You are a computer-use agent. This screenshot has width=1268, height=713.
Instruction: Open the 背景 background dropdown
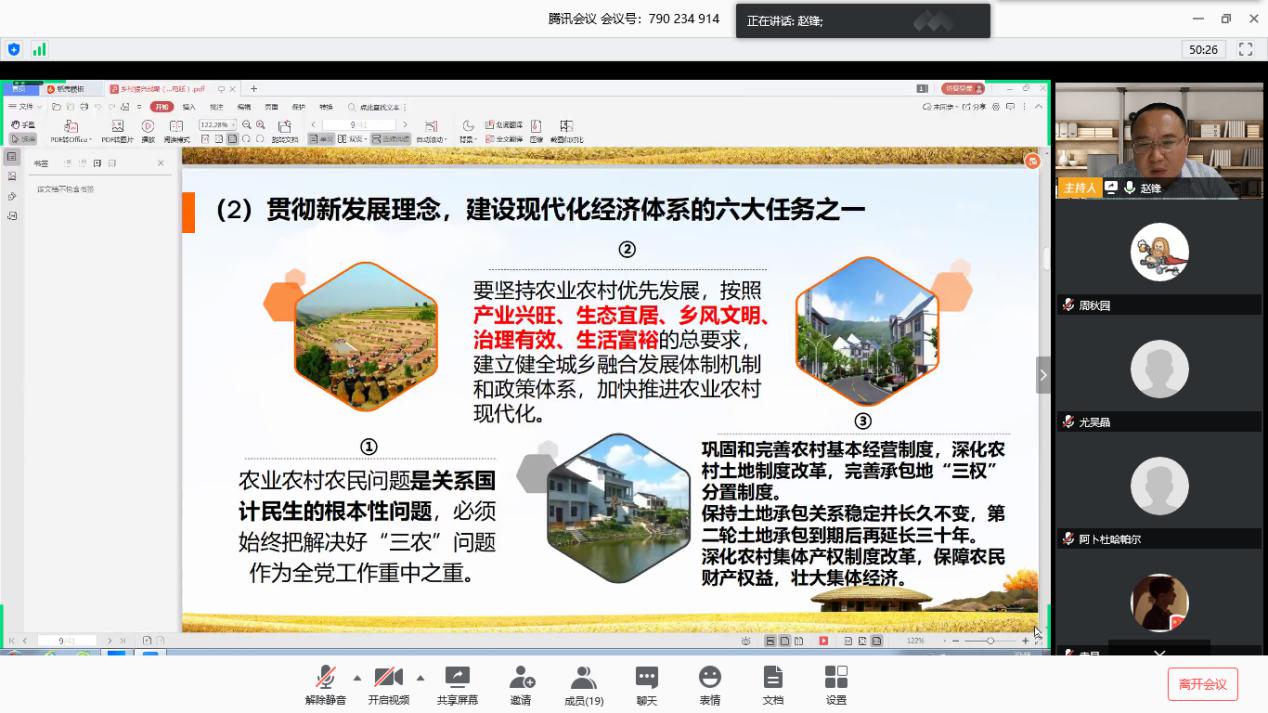(x=467, y=132)
